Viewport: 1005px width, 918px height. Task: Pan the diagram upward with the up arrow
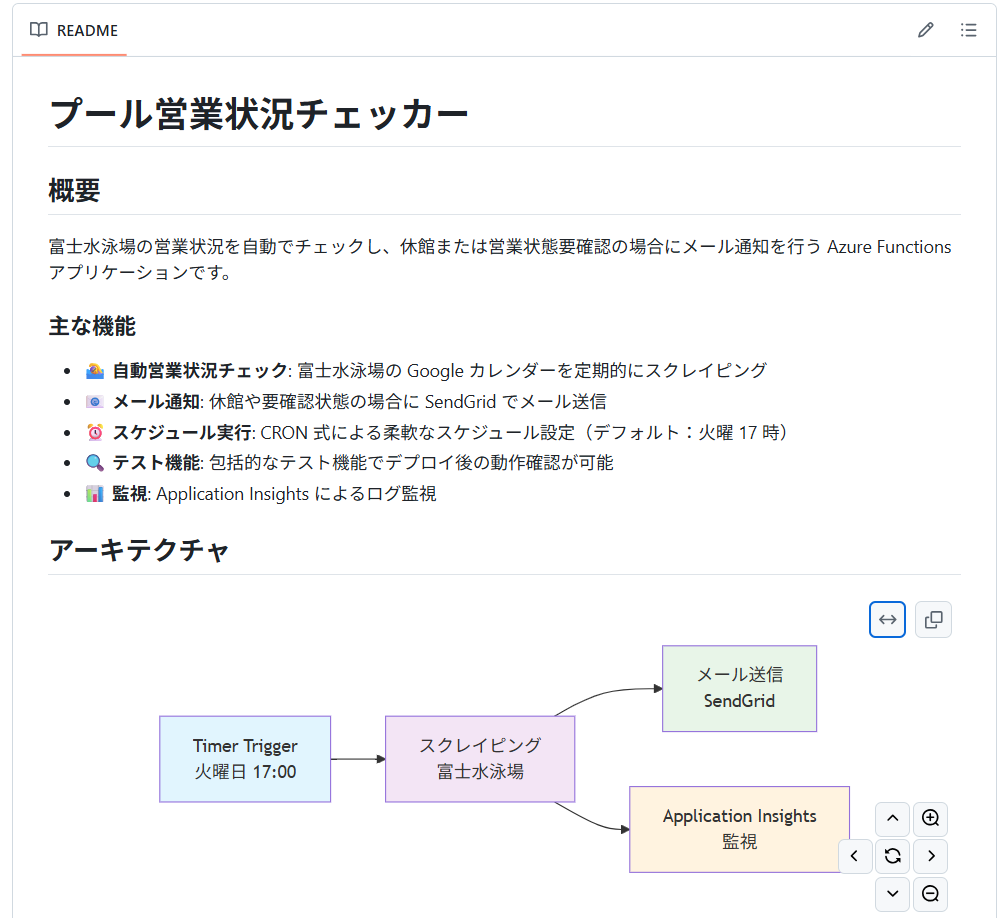pyautogui.click(x=892, y=819)
